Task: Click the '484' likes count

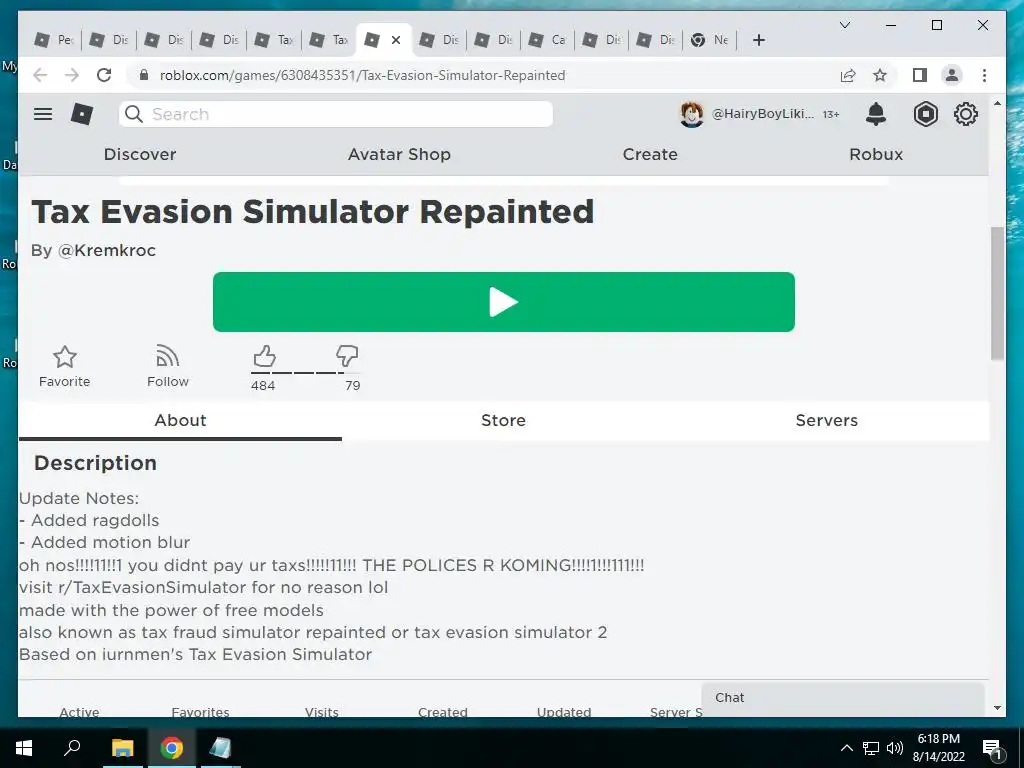Action: pos(263,385)
